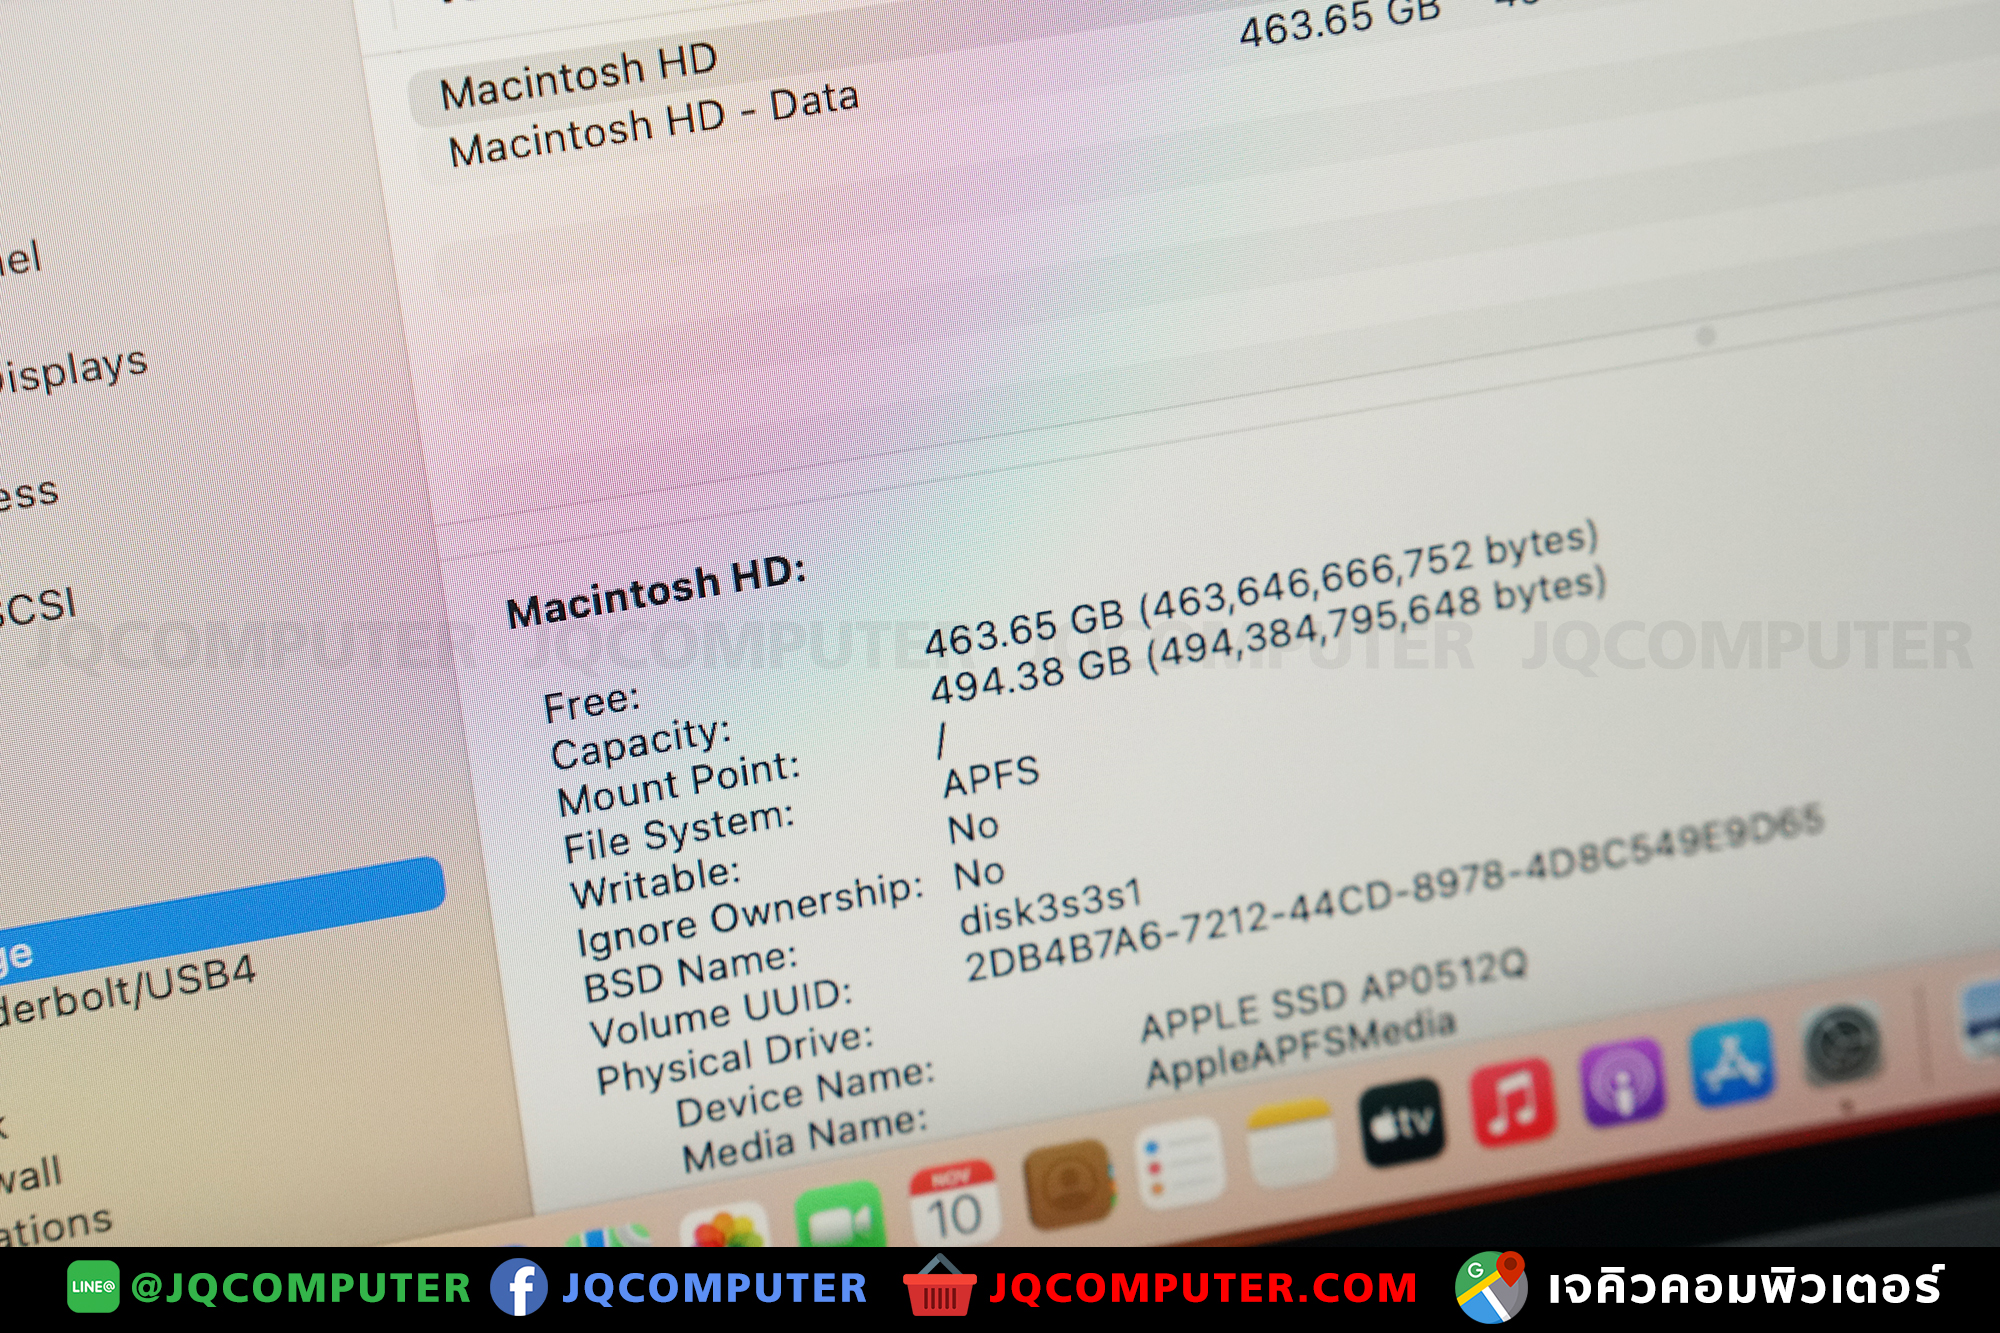Click the Capacity value 494.38 GB line
Viewport: 2000px width, 1333px height.
pyautogui.click(x=1268, y=635)
